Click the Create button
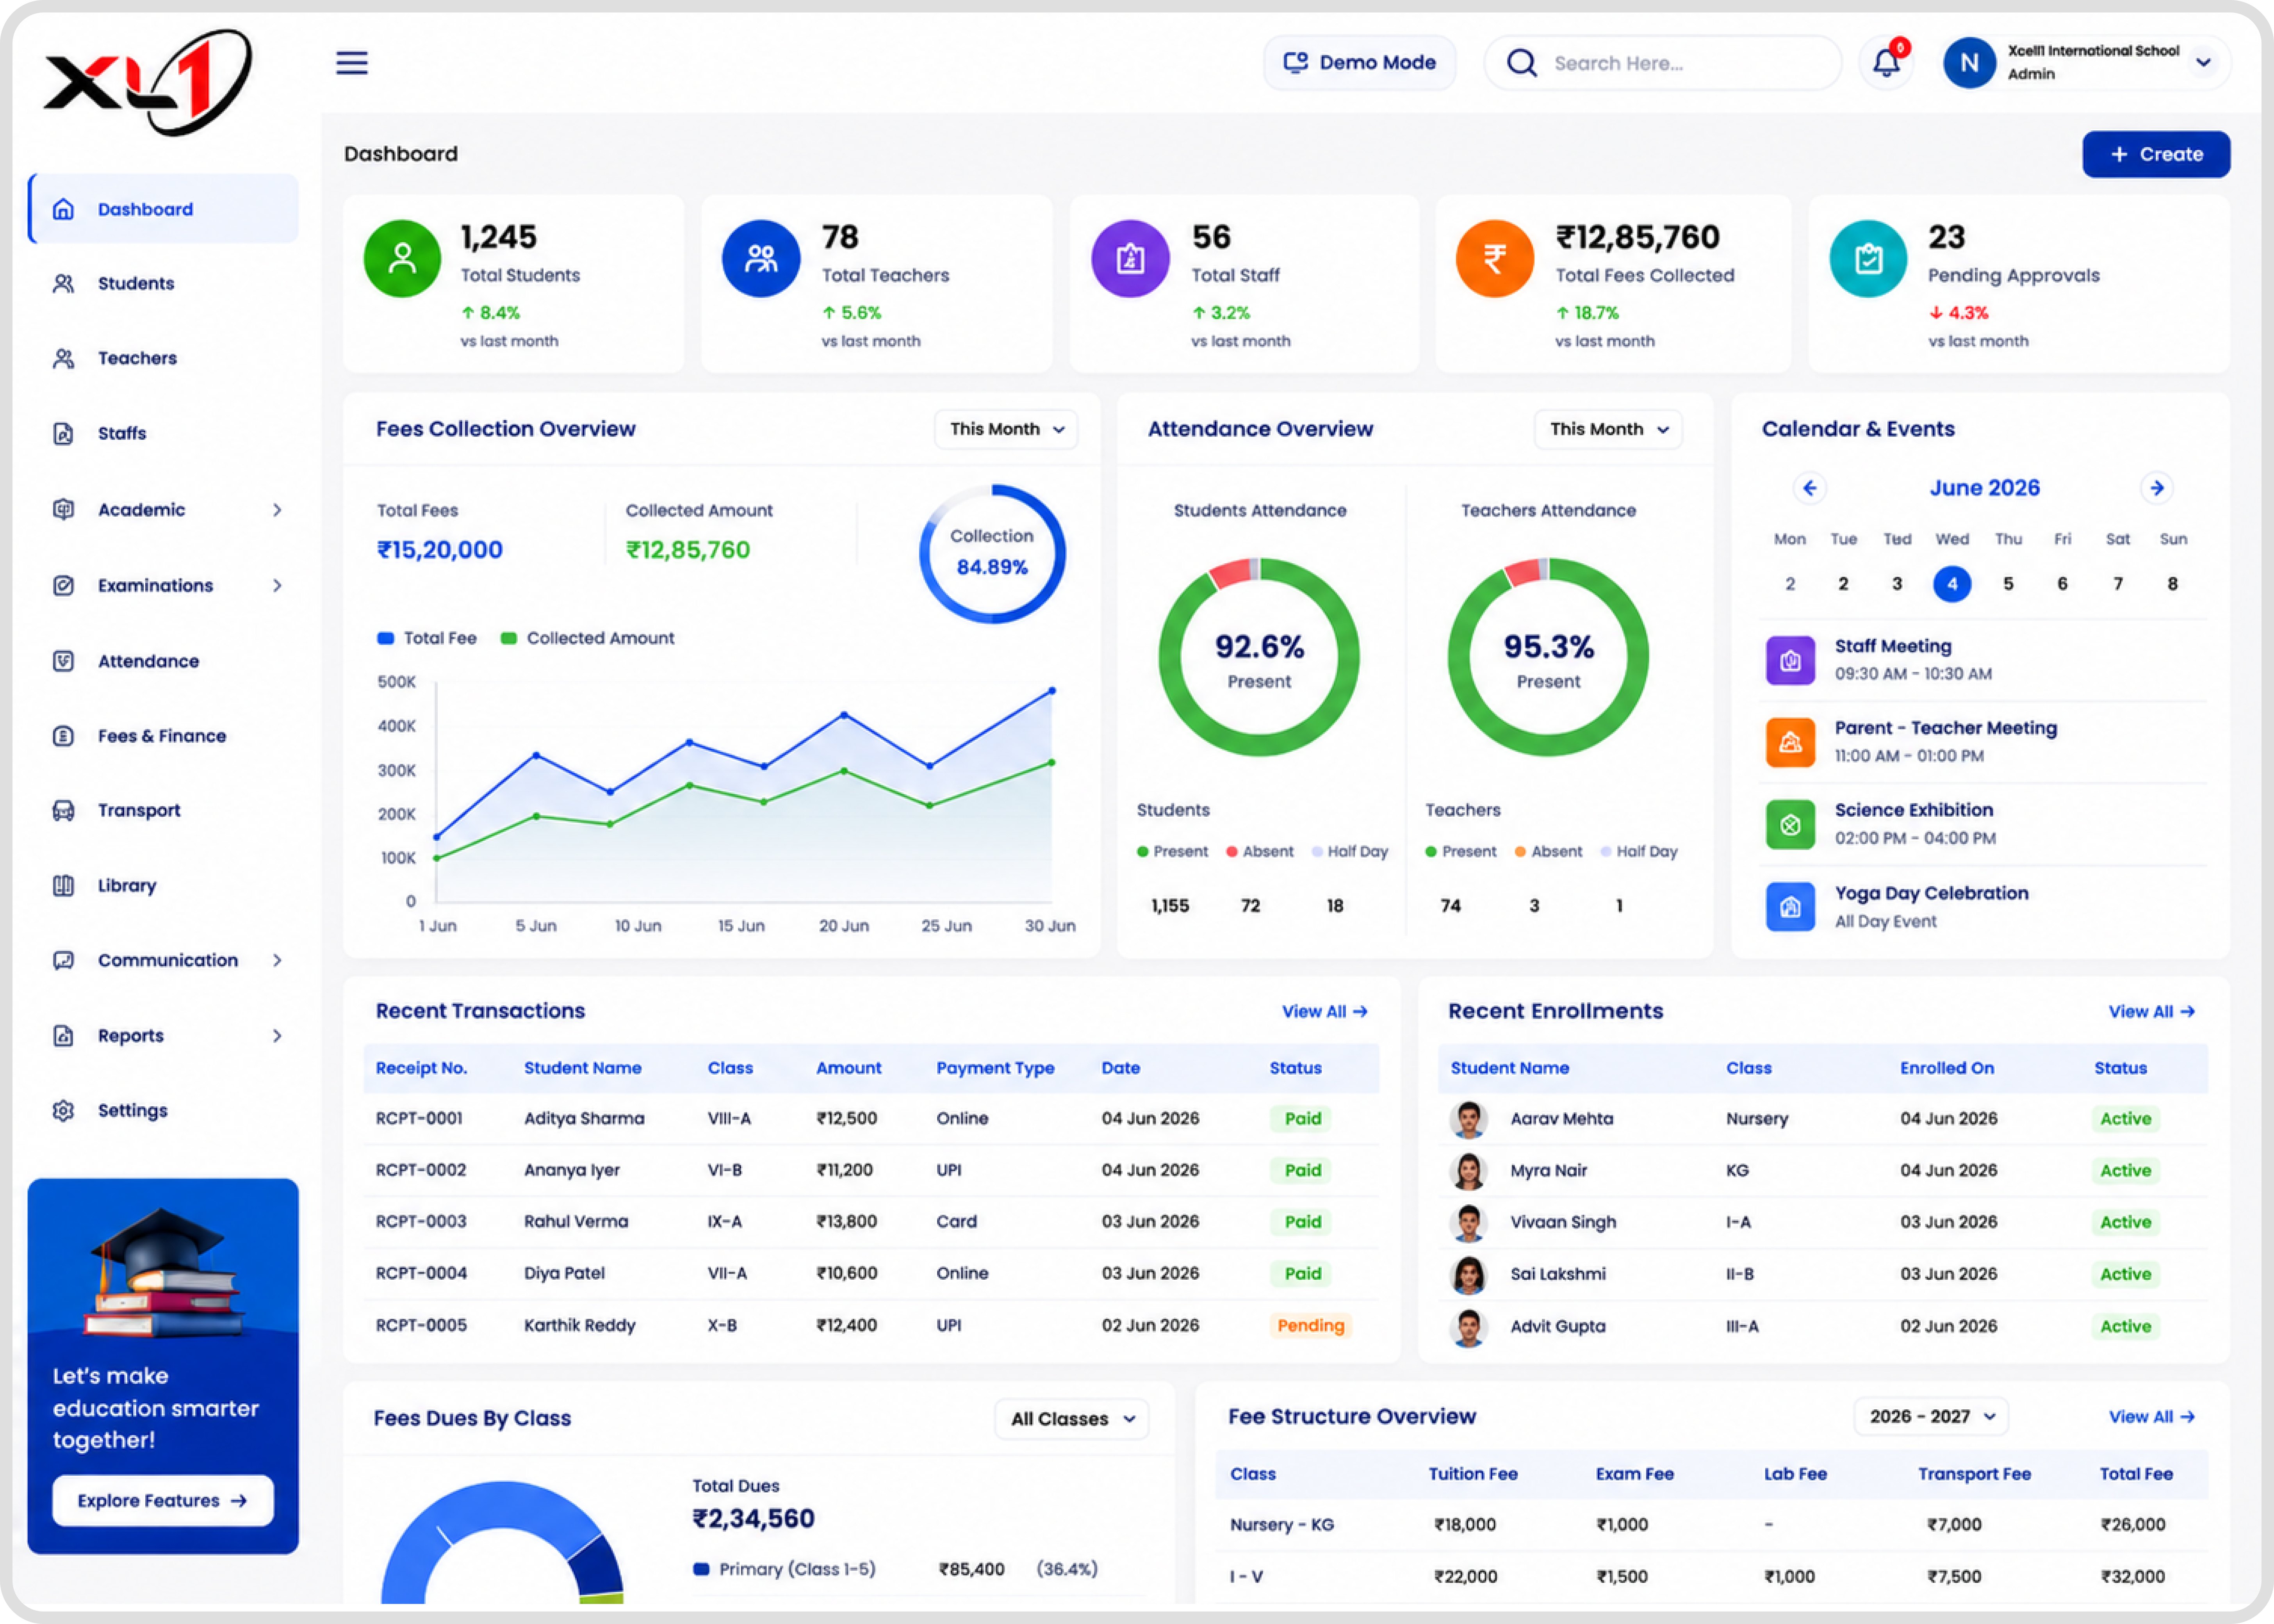2274x1624 pixels. point(2156,154)
